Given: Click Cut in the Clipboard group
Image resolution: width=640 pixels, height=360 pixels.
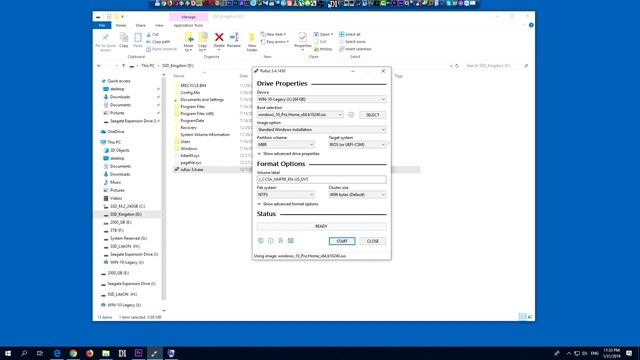Looking at the screenshot, I should (x=153, y=35).
